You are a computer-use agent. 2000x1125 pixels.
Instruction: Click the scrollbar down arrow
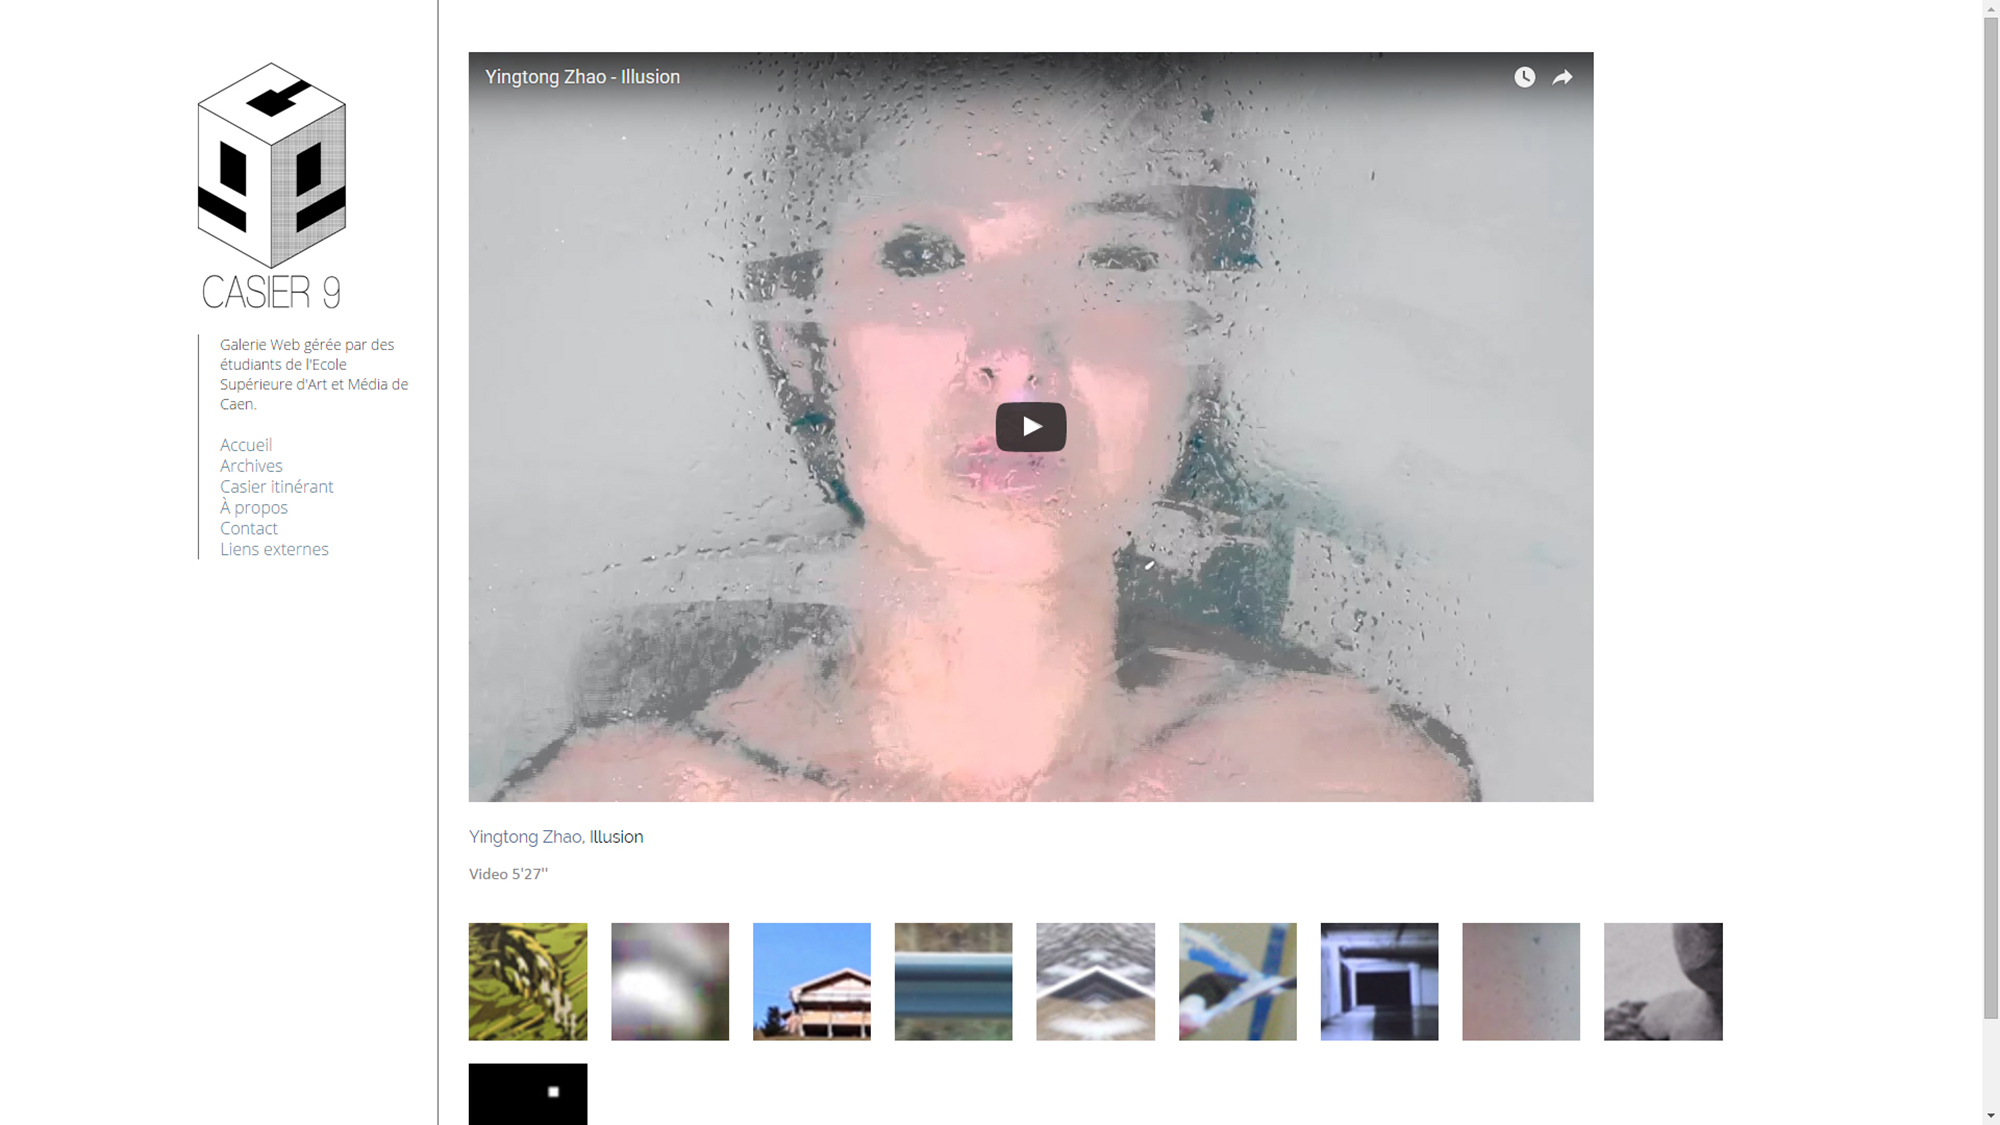tap(1991, 1116)
